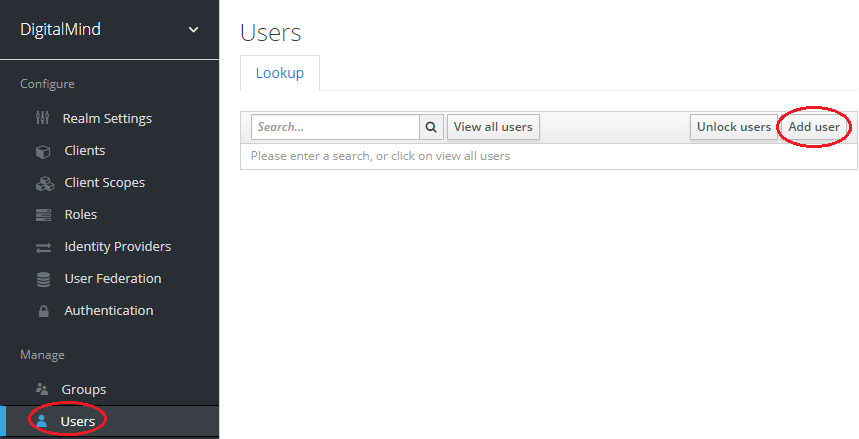Focus the user Search input field
This screenshot has width=859, height=439.
[x=335, y=127]
